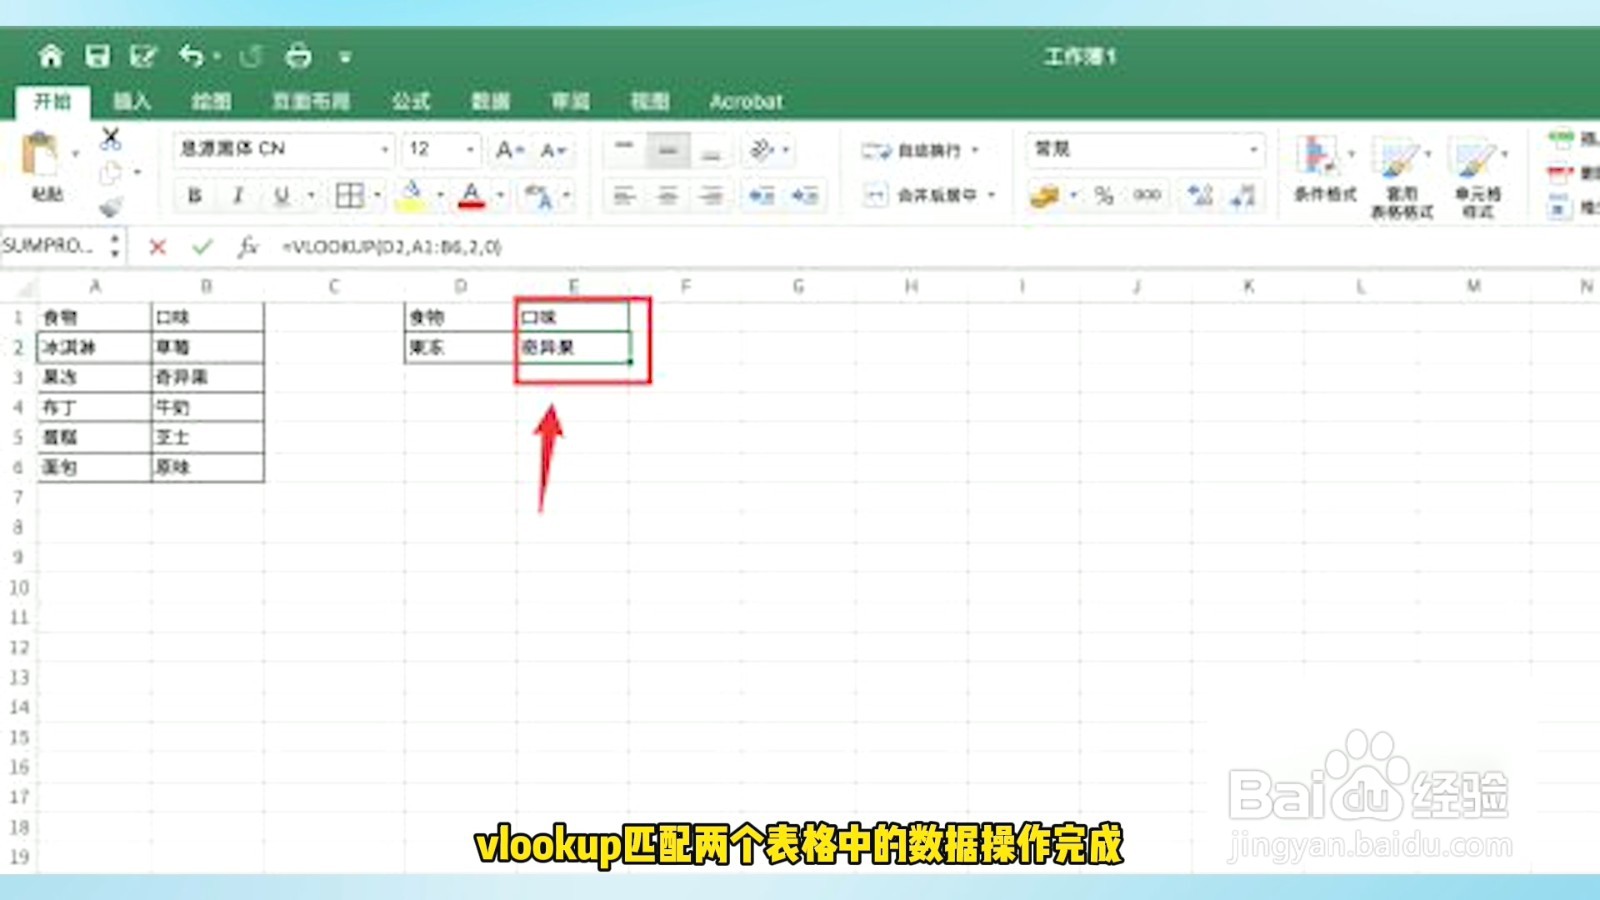Click the Increase Decimal icon

click(1198, 195)
